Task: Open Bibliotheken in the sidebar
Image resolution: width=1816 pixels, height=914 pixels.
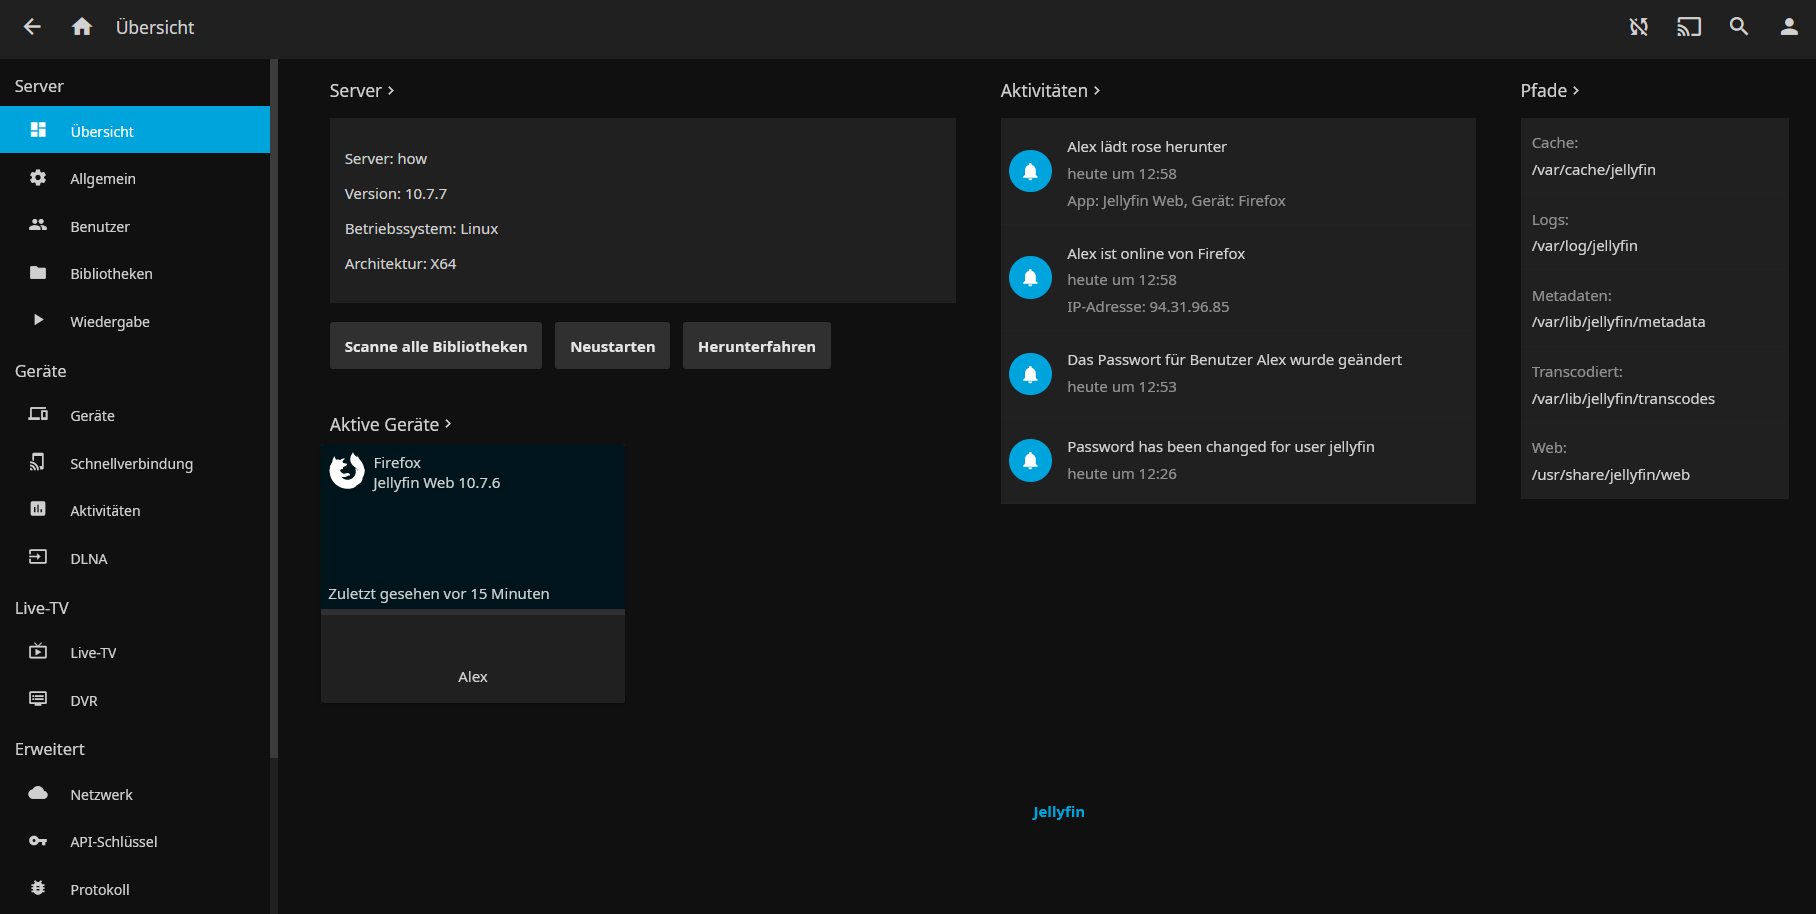Action: (x=111, y=274)
